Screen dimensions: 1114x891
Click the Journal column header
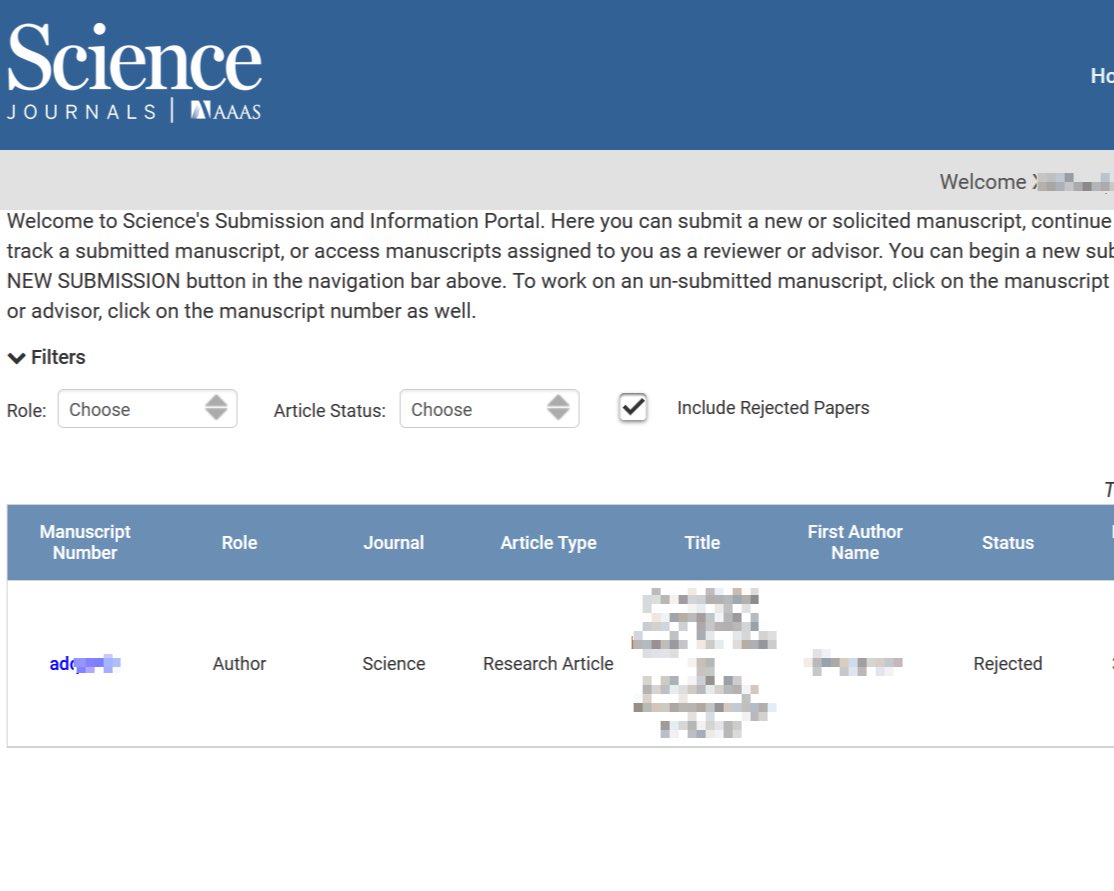(394, 543)
